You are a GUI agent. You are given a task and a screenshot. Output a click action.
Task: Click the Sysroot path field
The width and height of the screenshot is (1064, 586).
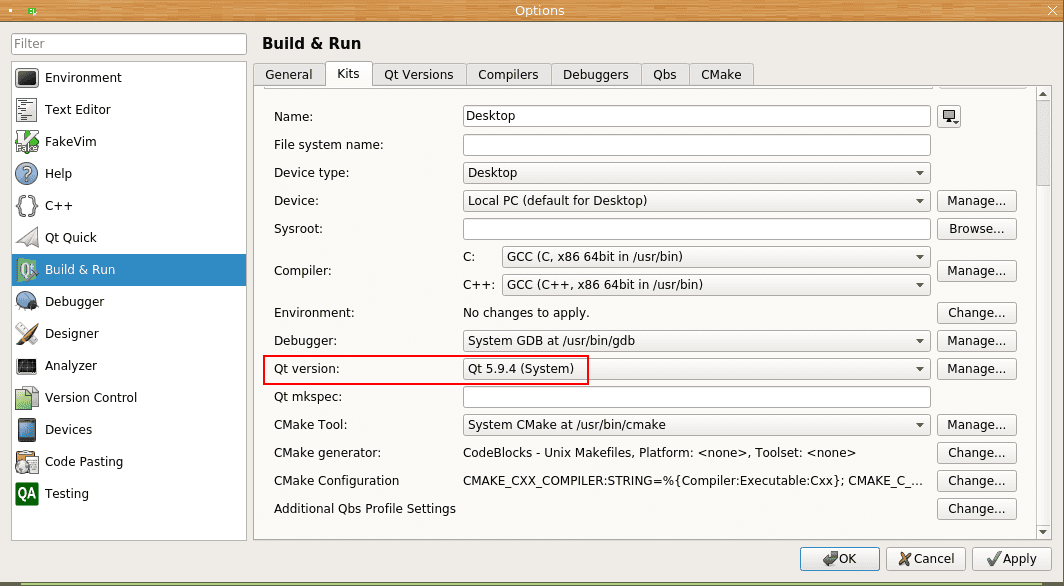click(x=696, y=229)
